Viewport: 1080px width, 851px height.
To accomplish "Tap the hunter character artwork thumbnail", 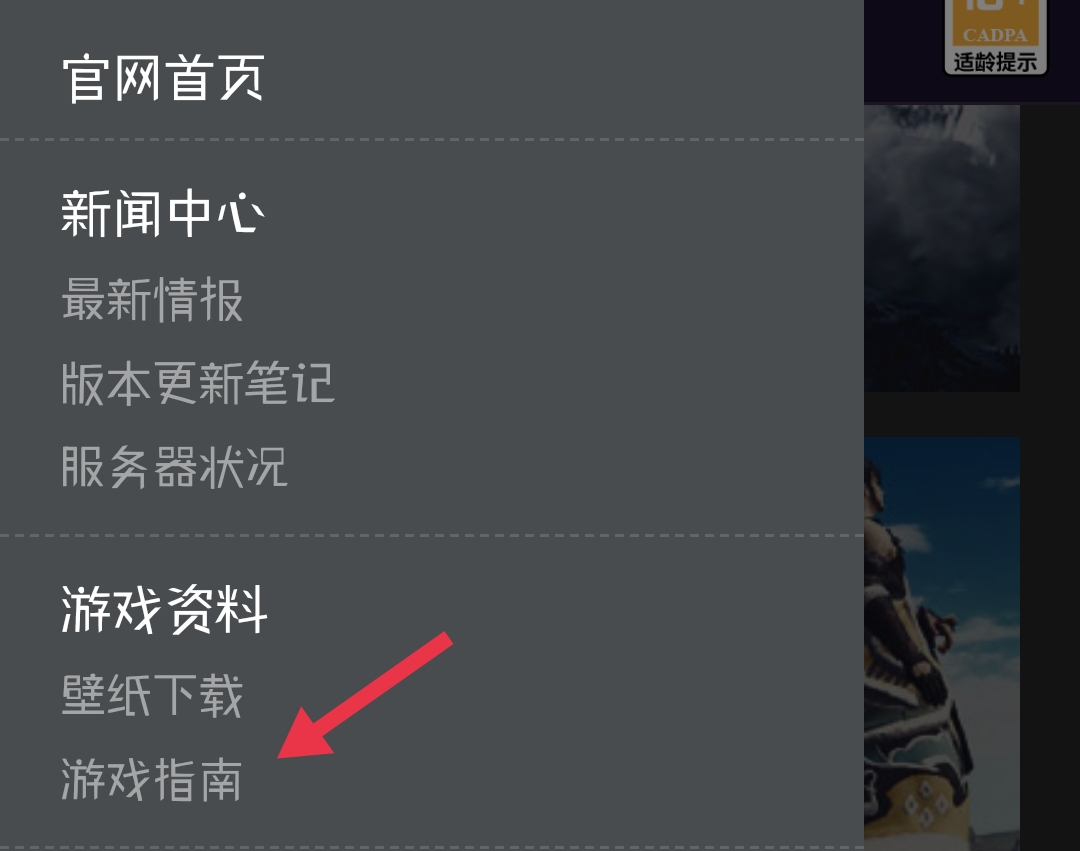I will [942, 644].
